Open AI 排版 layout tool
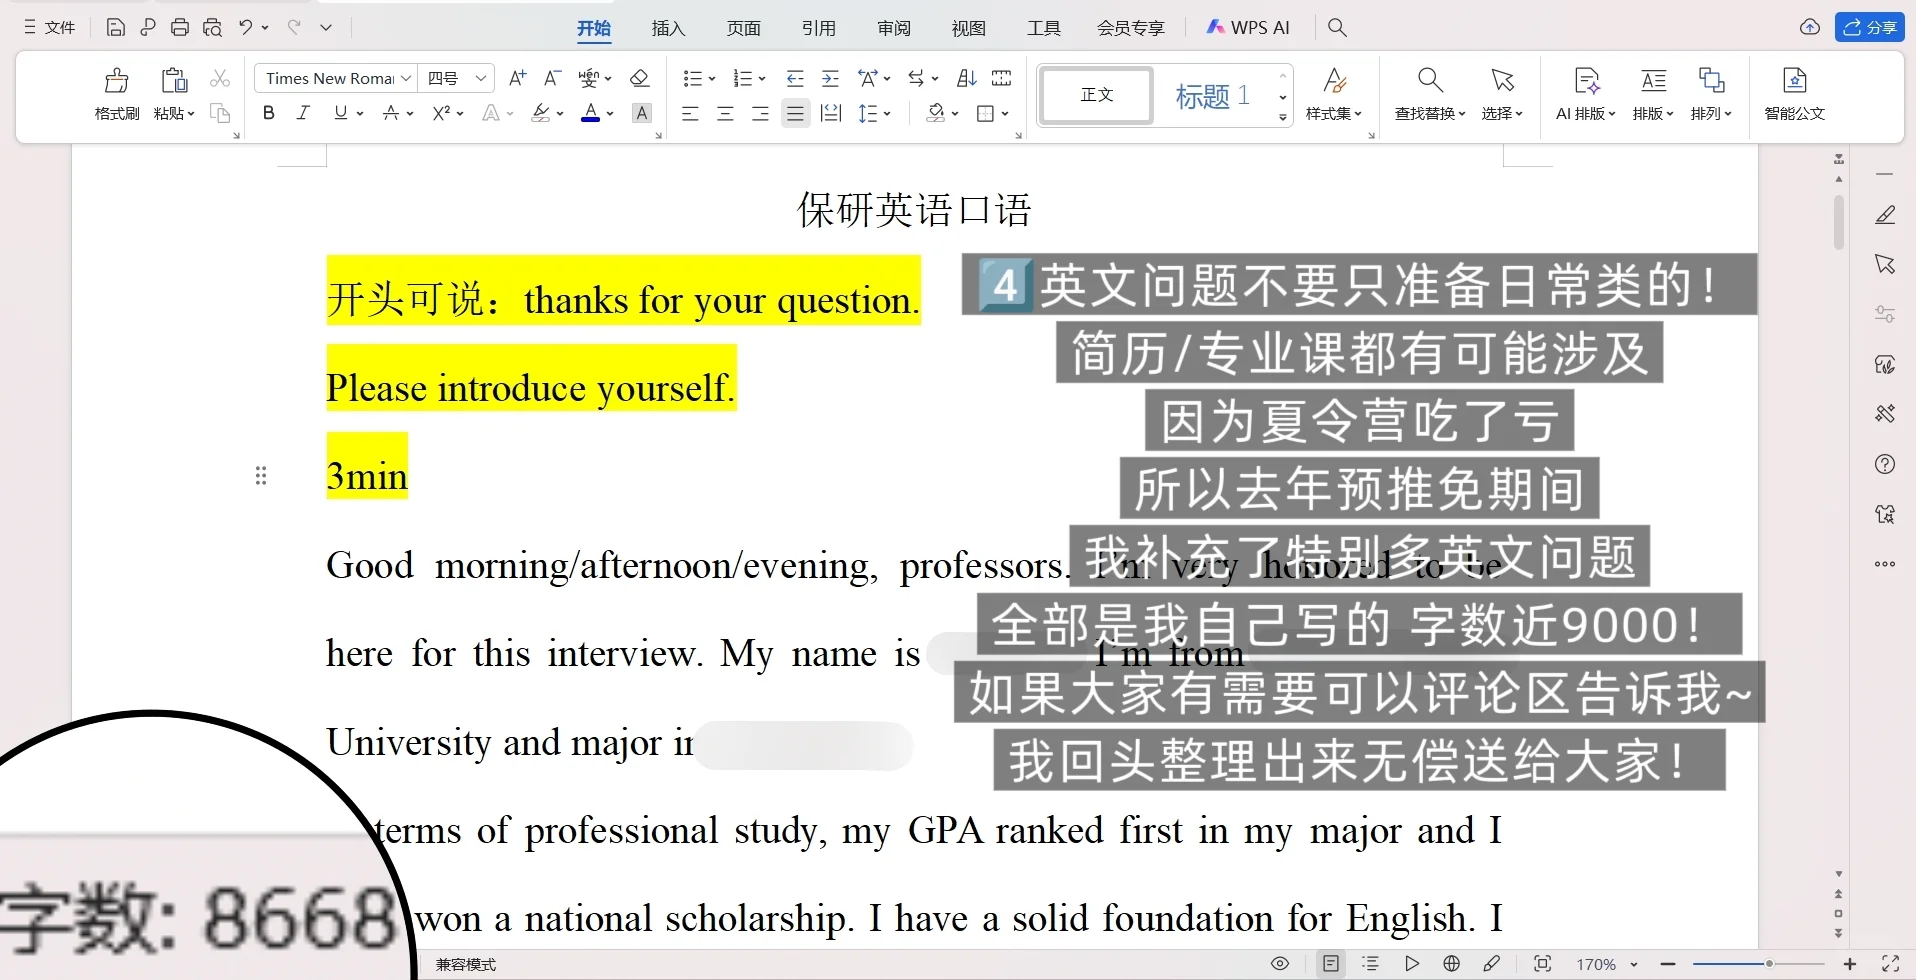Screen dimensions: 1916x980 pyautogui.click(x=1586, y=95)
